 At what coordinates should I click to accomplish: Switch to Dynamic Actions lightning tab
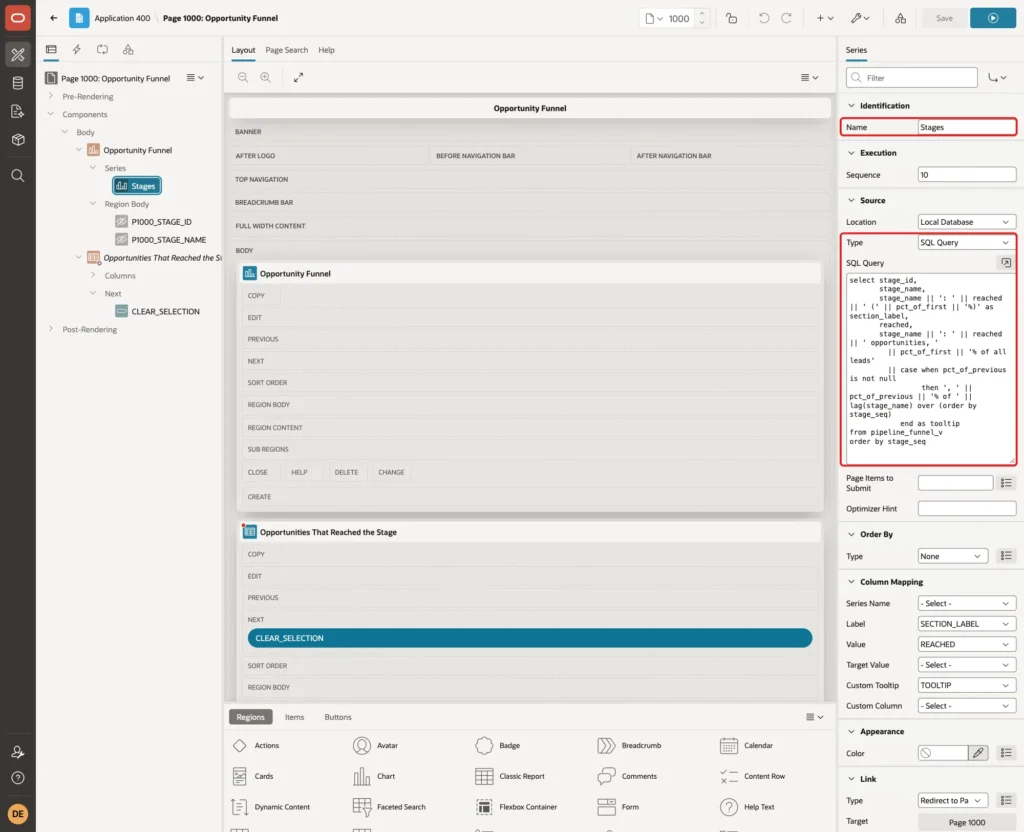76,50
